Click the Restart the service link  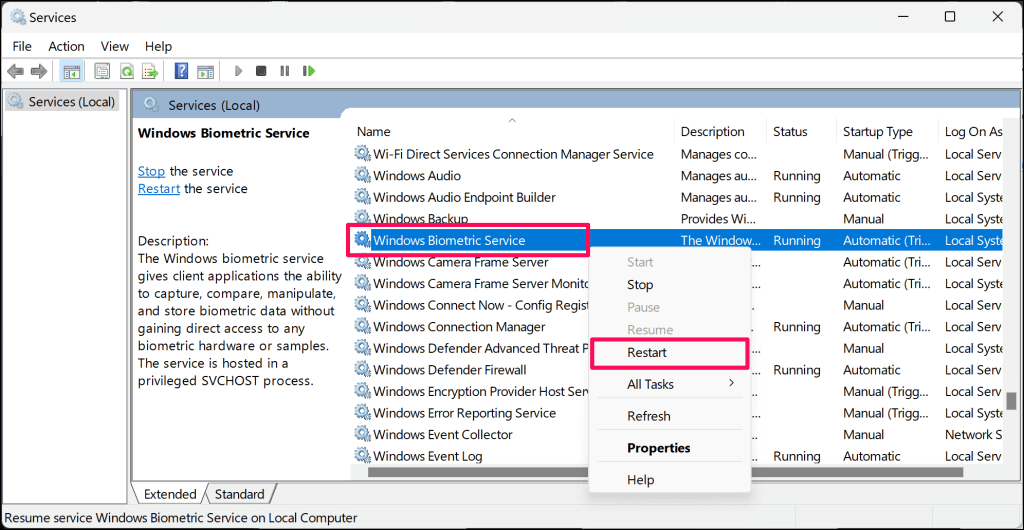click(159, 188)
